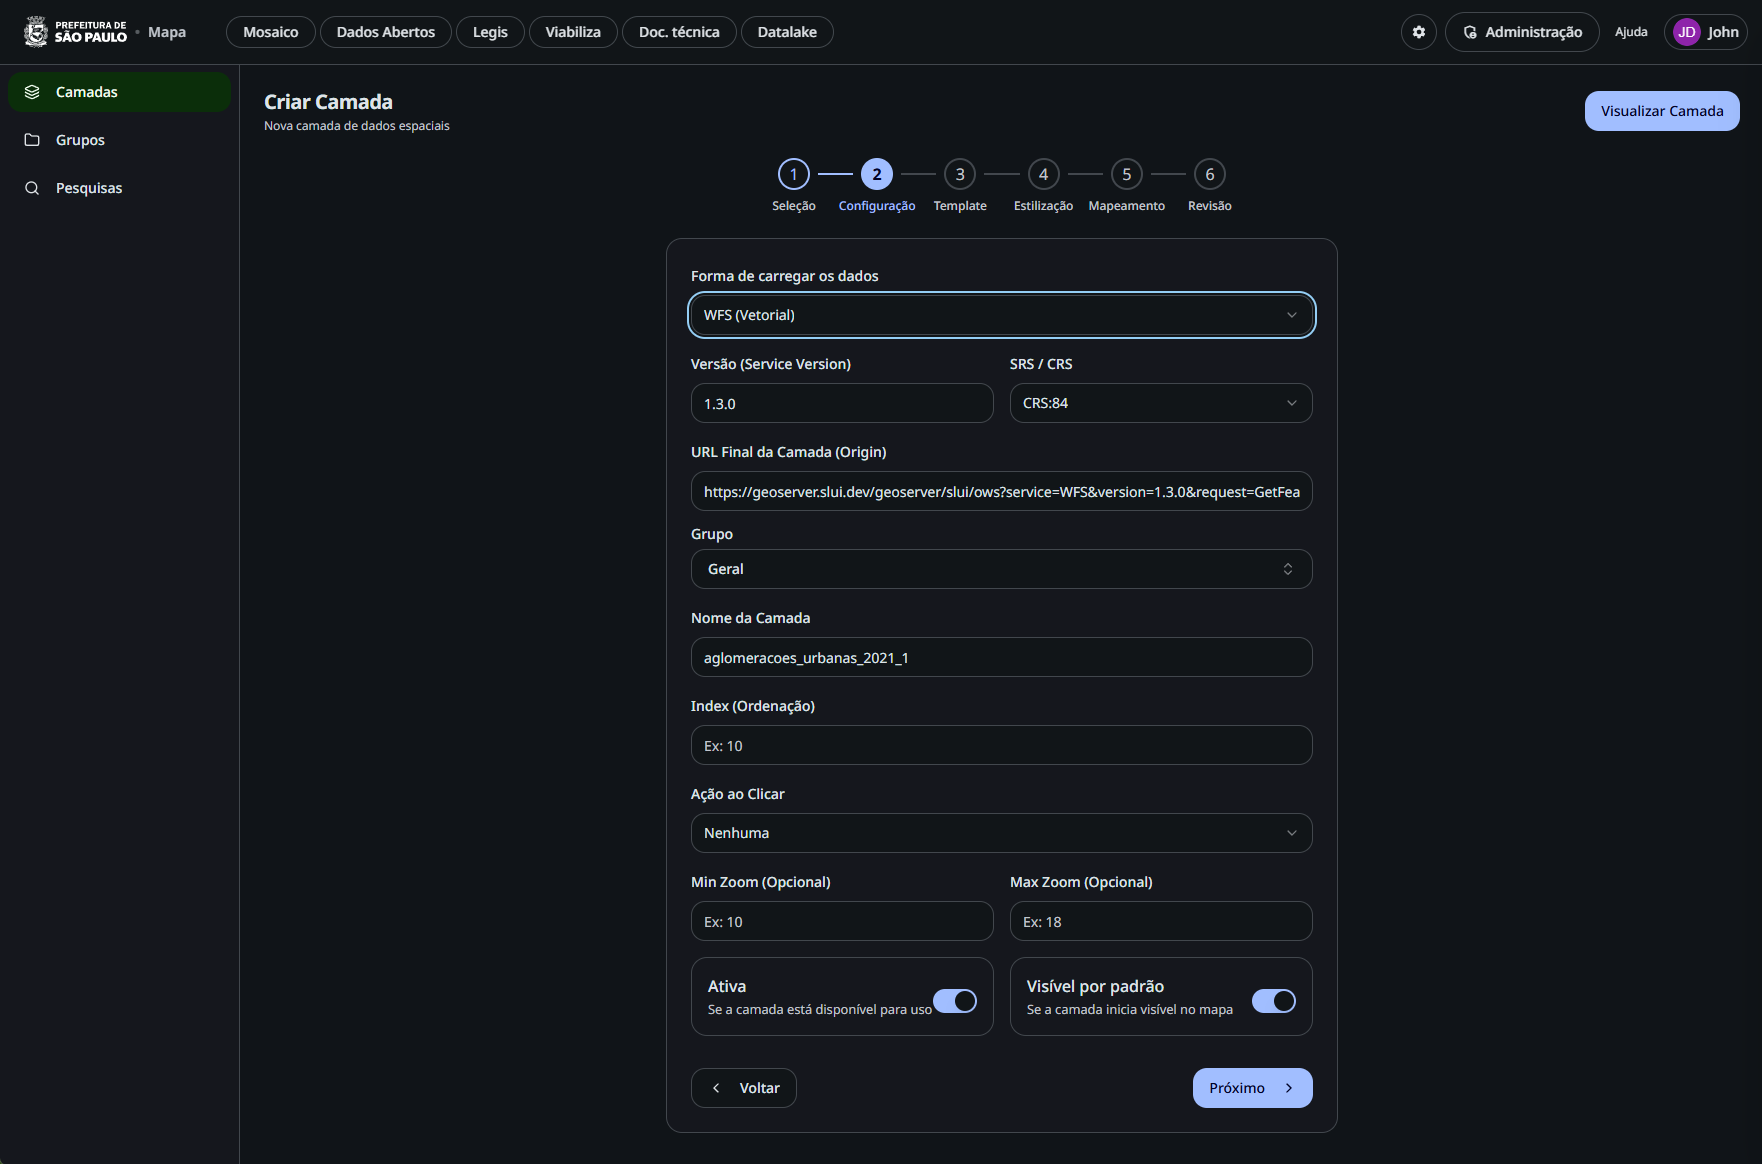The height and width of the screenshot is (1164, 1762).
Task: Return to step 1 Seleção circle
Action: point(794,174)
